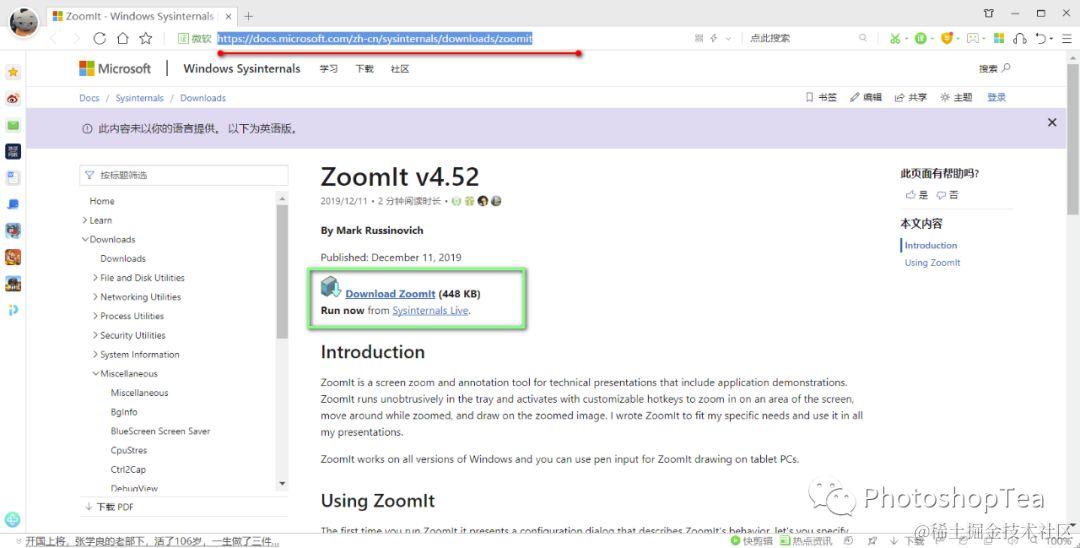
Task: Open the Sysinternals Live link
Action: (x=430, y=311)
